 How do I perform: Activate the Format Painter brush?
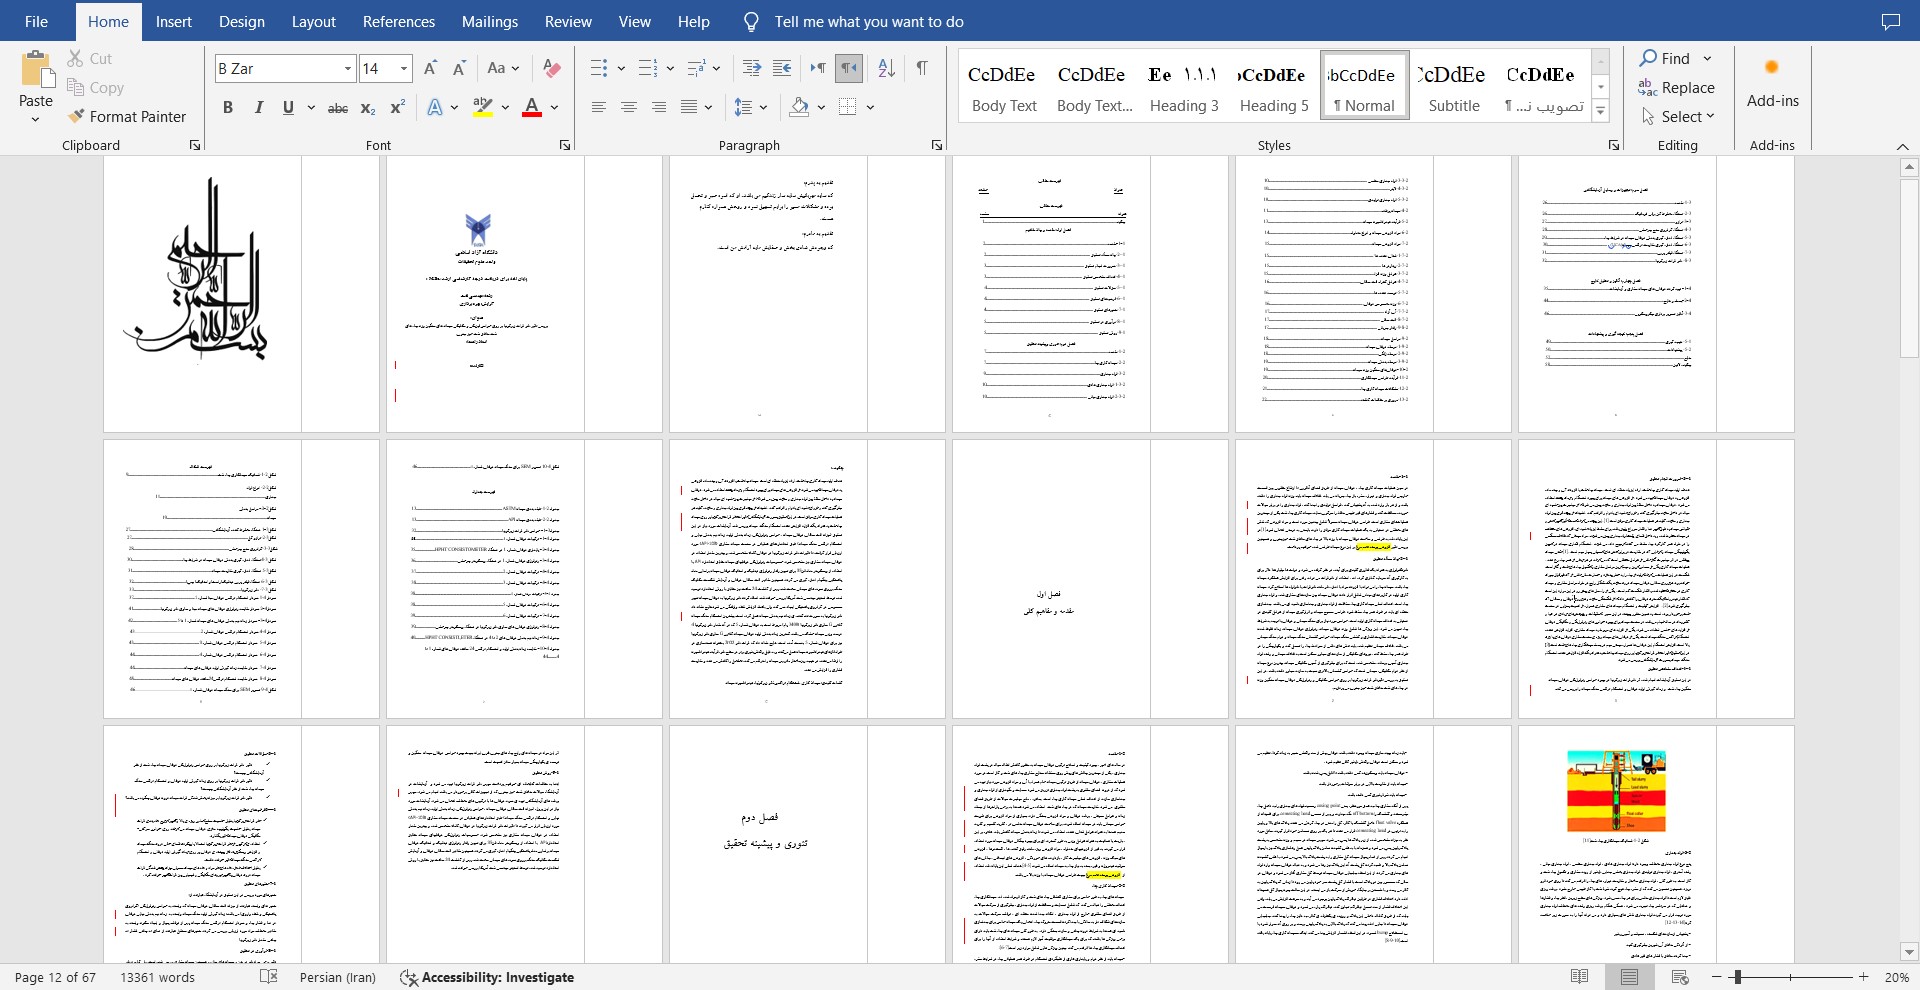(x=76, y=117)
